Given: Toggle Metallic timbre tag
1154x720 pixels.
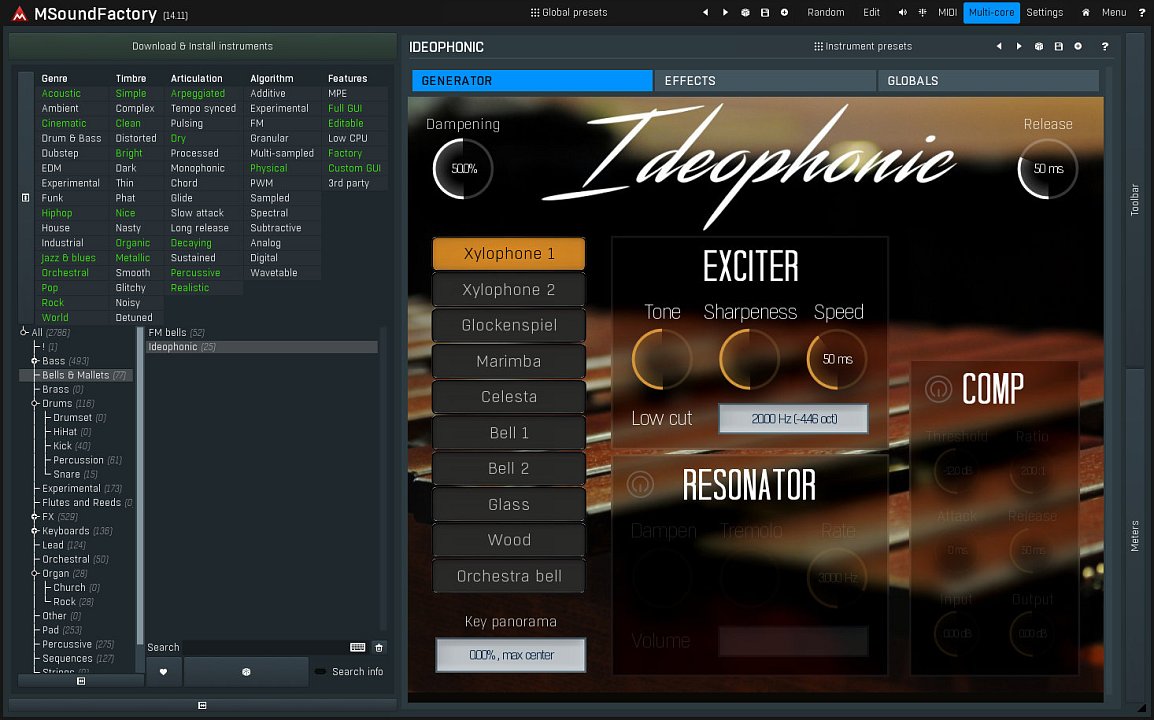Looking at the screenshot, I should [x=132, y=258].
